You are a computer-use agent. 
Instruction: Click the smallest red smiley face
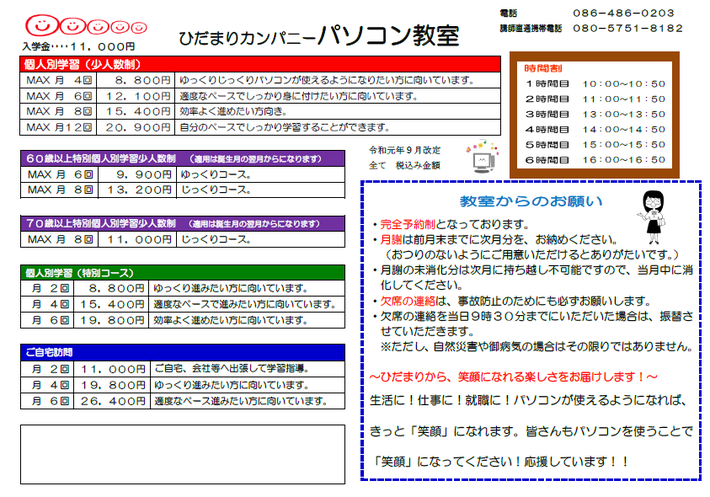[x=139, y=28]
